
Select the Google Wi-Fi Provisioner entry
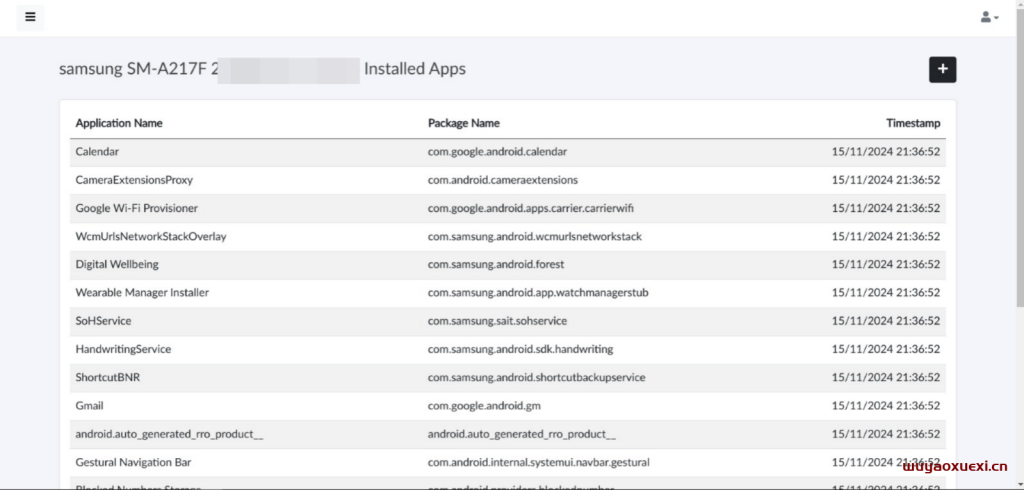coord(136,208)
